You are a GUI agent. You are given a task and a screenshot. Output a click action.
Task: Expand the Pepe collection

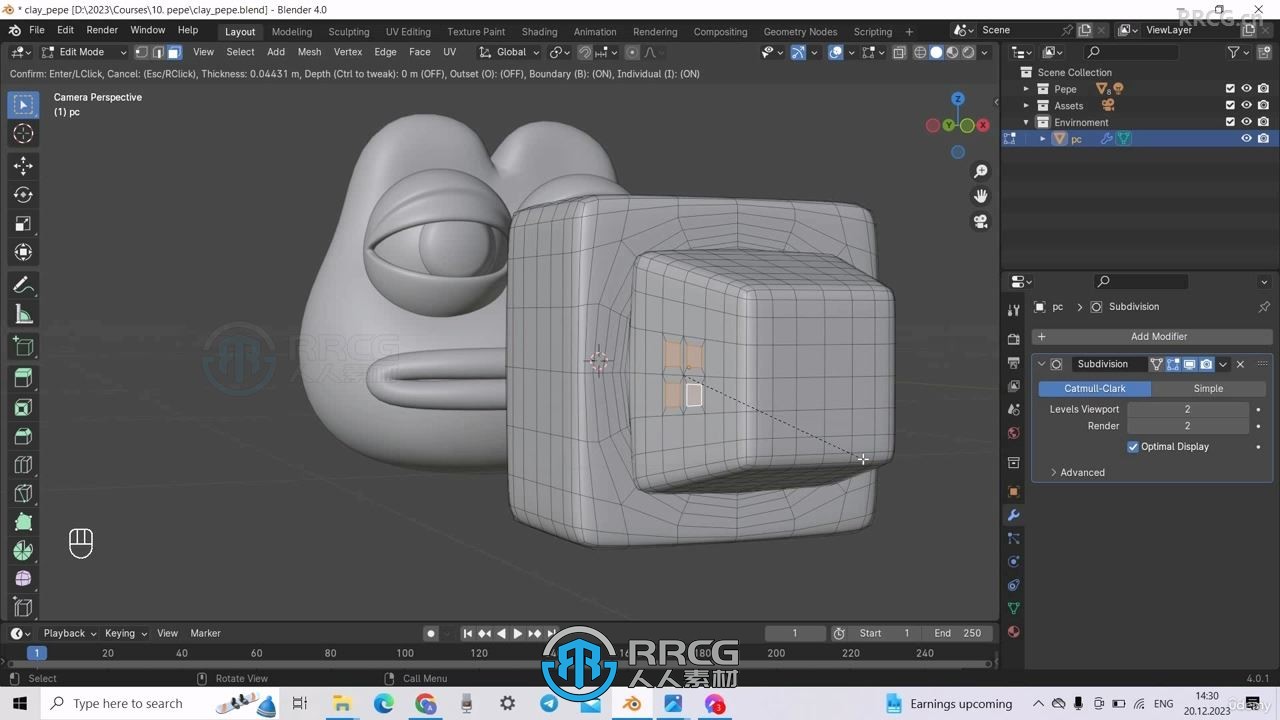[x=1026, y=89]
